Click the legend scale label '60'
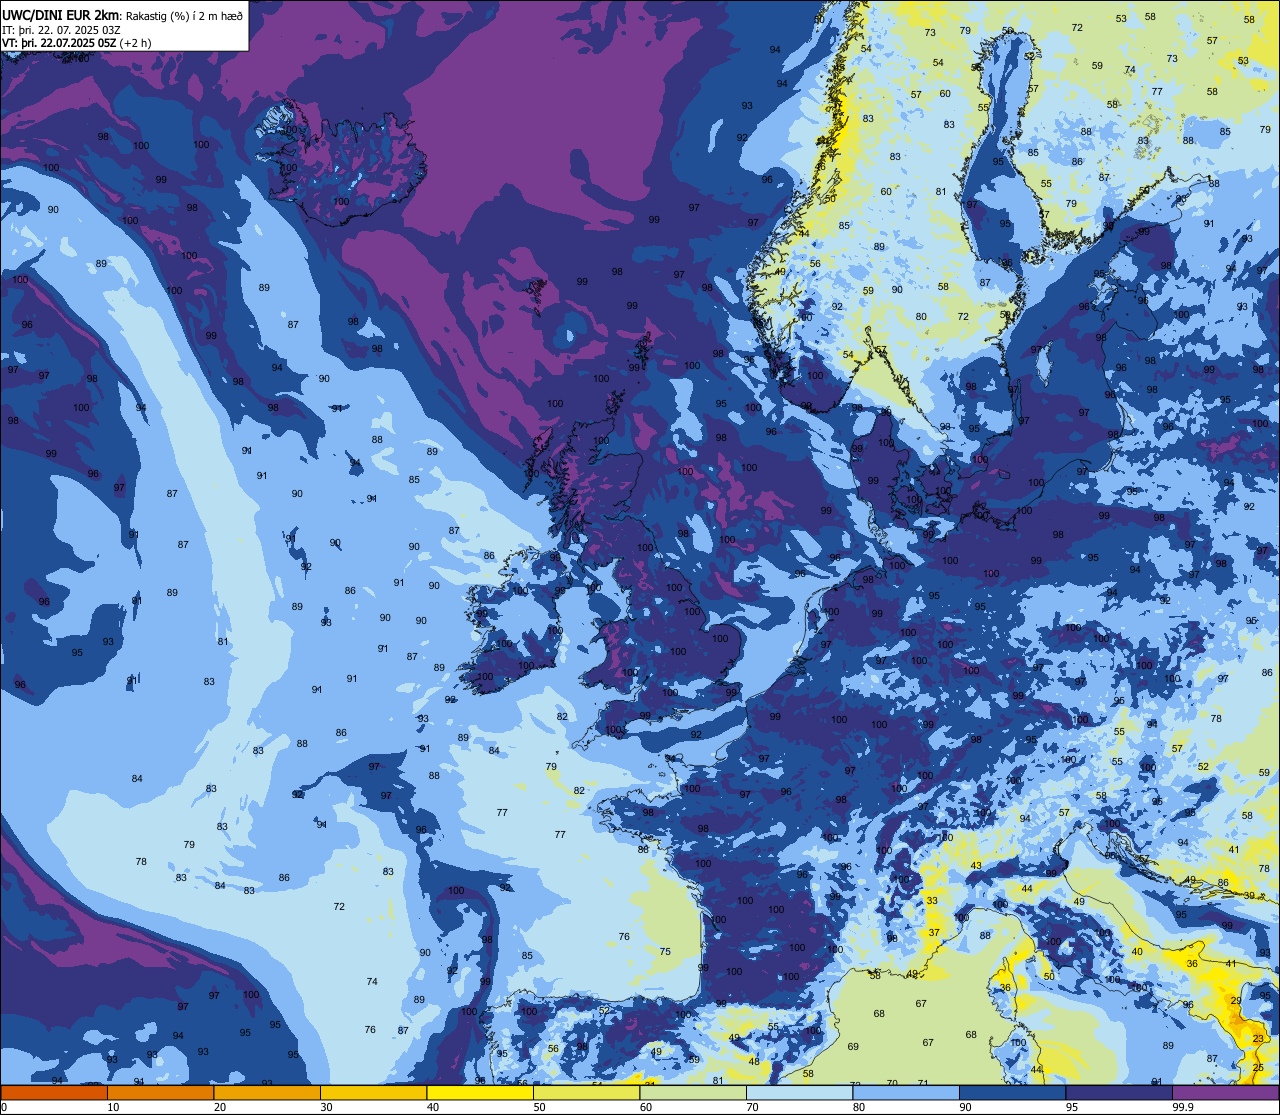Image resolution: width=1280 pixels, height=1115 pixels. [645, 1107]
